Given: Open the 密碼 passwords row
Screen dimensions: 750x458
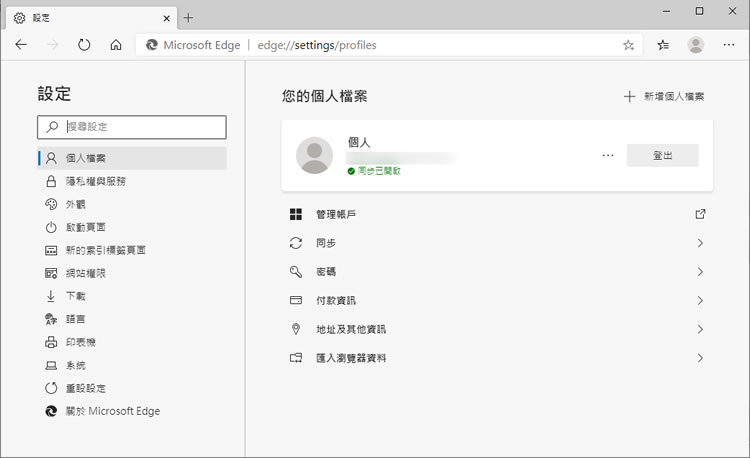Looking at the screenshot, I should [x=497, y=272].
